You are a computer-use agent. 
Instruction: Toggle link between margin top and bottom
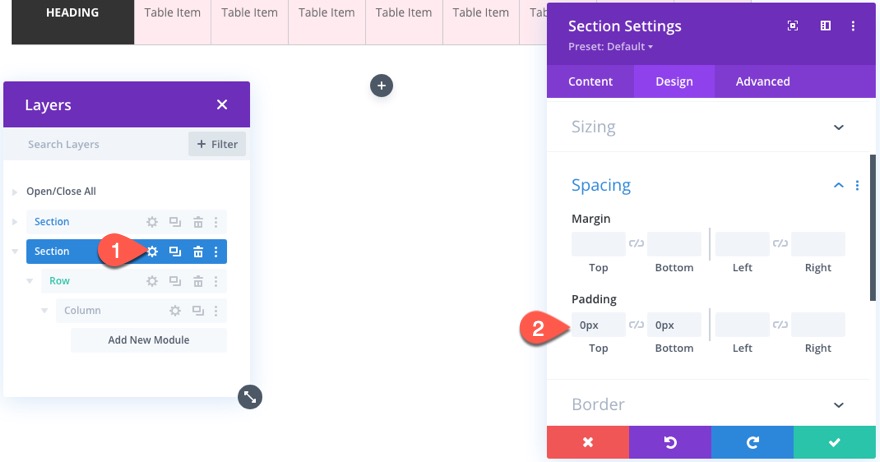(636, 244)
